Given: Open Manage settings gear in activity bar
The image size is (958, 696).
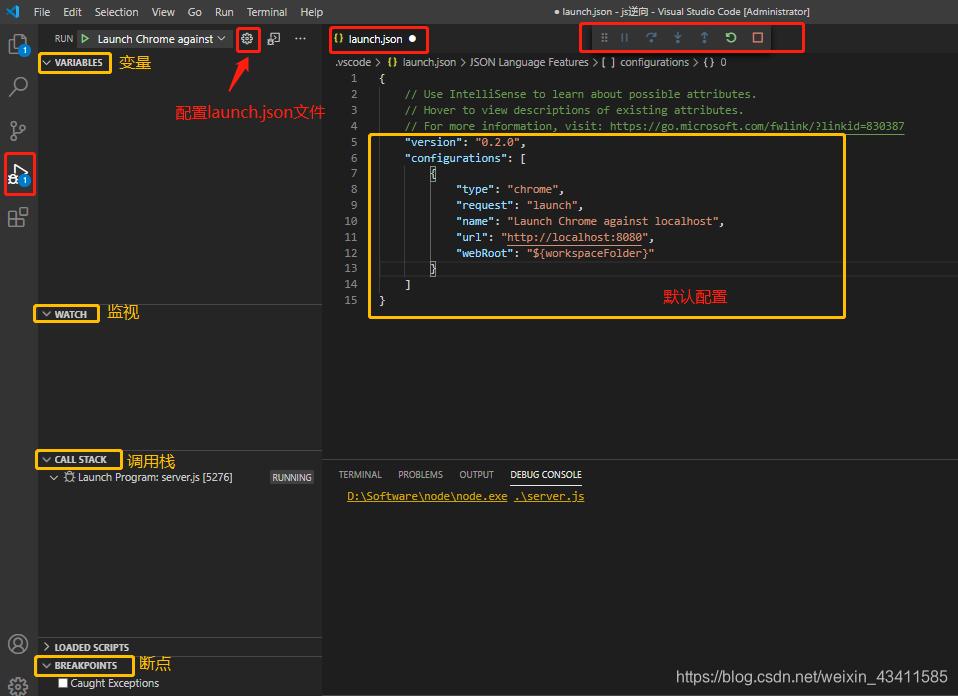Looking at the screenshot, I should tap(18, 686).
